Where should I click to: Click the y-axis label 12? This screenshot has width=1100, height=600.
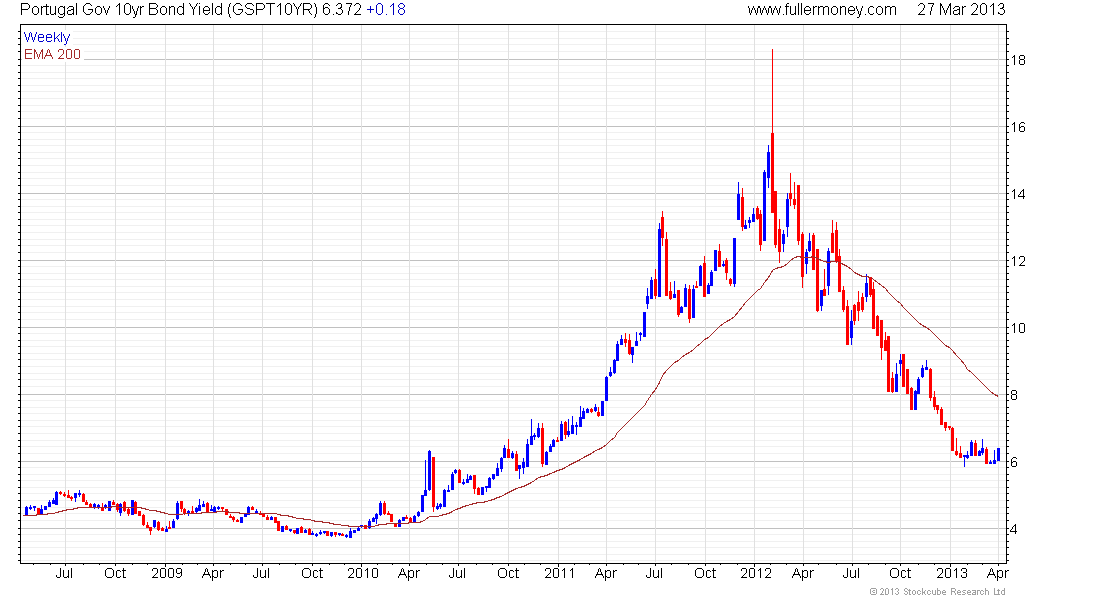point(1018,261)
